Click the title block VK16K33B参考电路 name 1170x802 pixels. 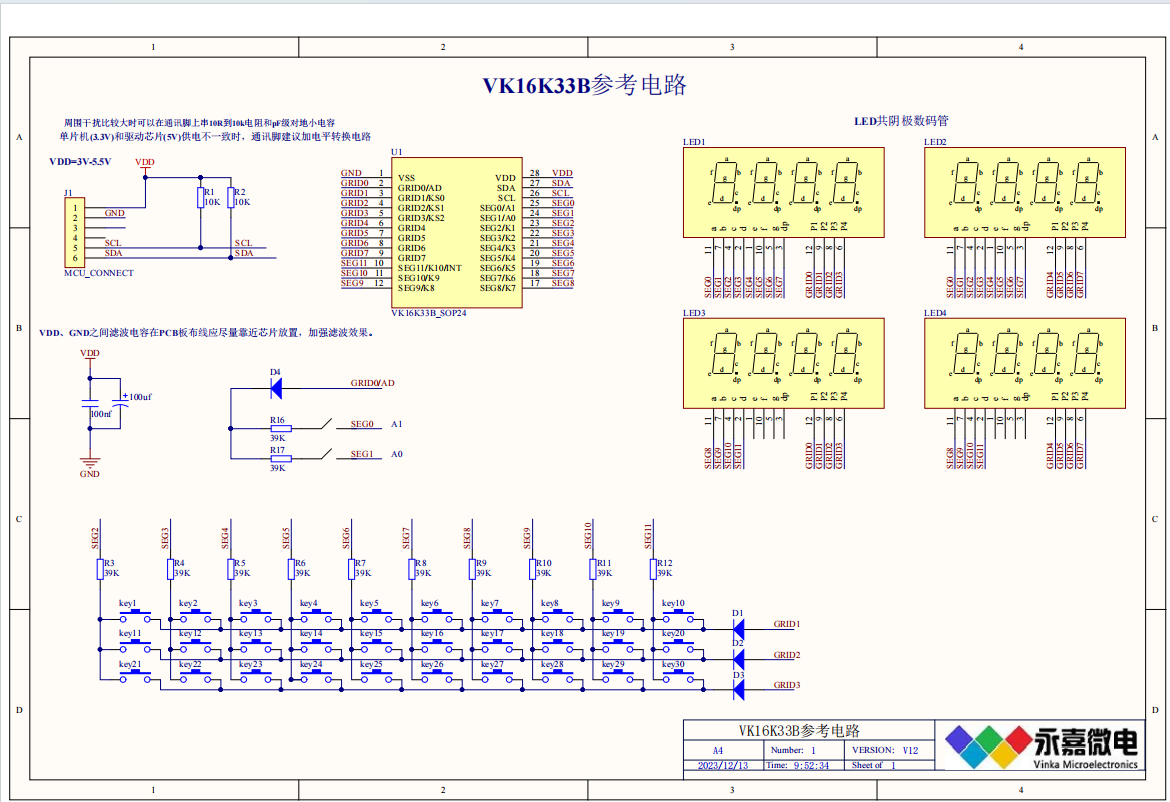click(799, 730)
